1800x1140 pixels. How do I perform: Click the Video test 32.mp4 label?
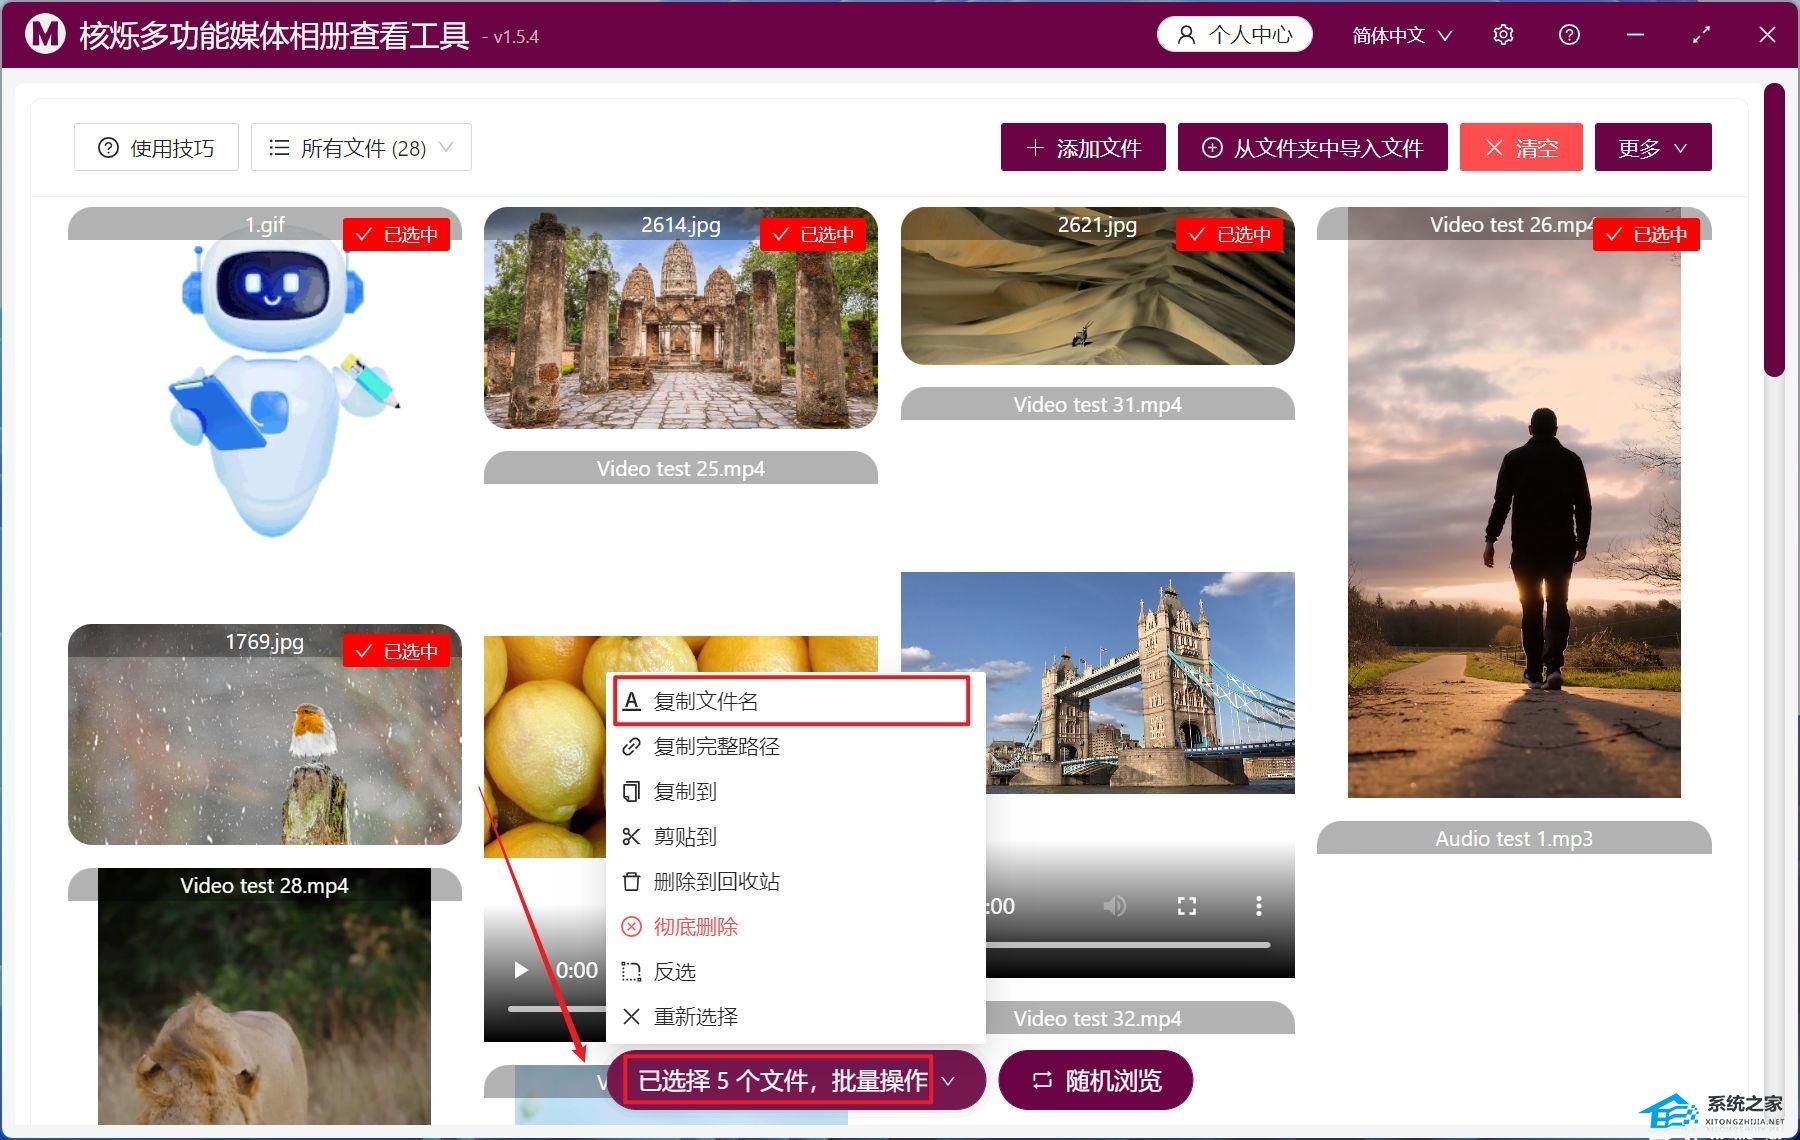click(x=1097, y=1018)
